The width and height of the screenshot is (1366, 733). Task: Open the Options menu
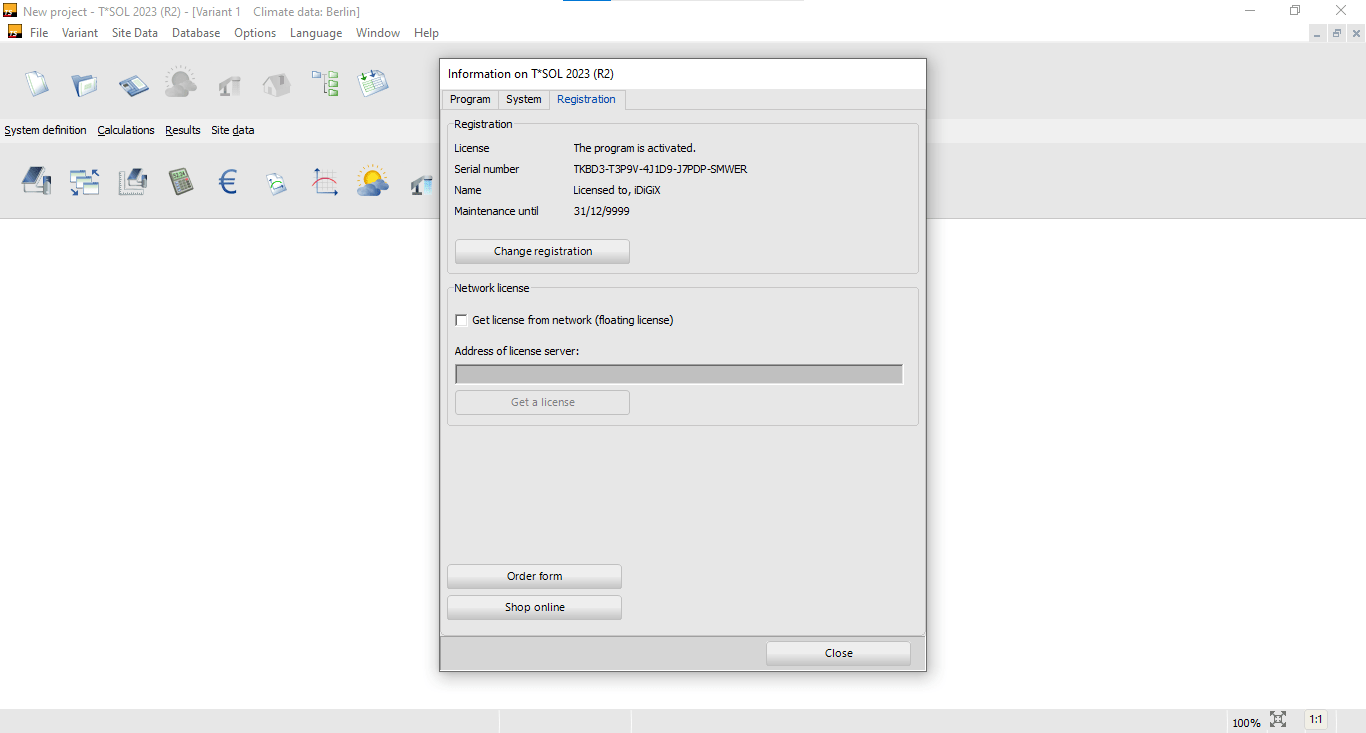pos(255,33)
